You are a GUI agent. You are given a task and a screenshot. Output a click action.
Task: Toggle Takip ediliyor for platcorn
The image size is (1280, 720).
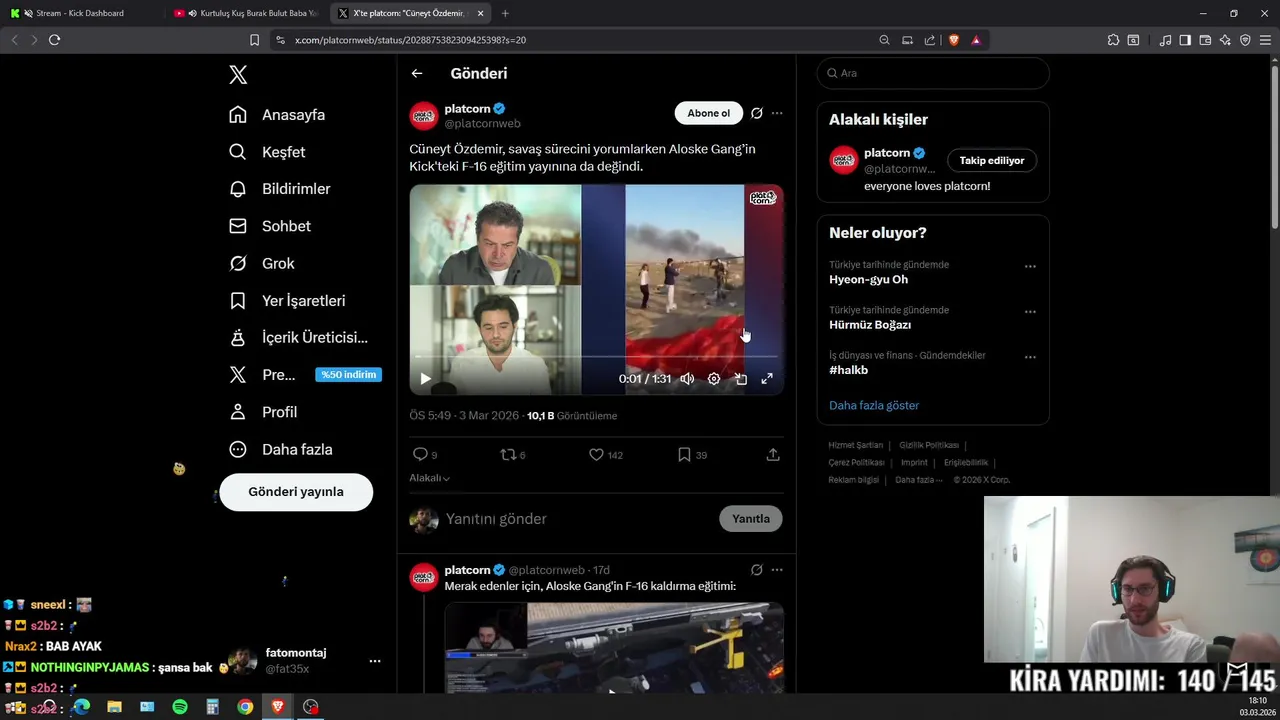point(992,160)
